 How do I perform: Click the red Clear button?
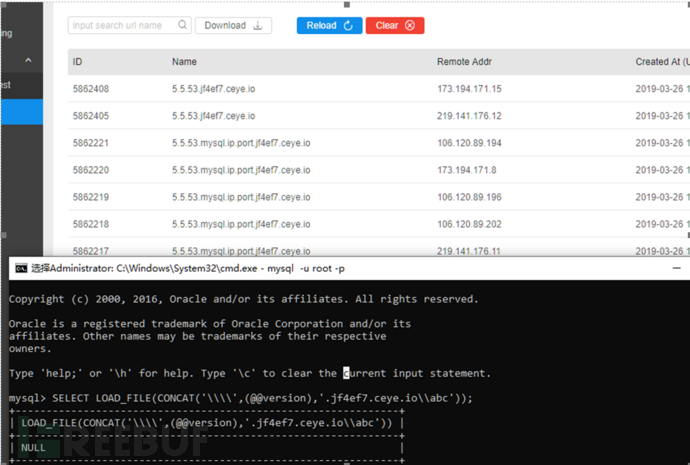[395, 26]
